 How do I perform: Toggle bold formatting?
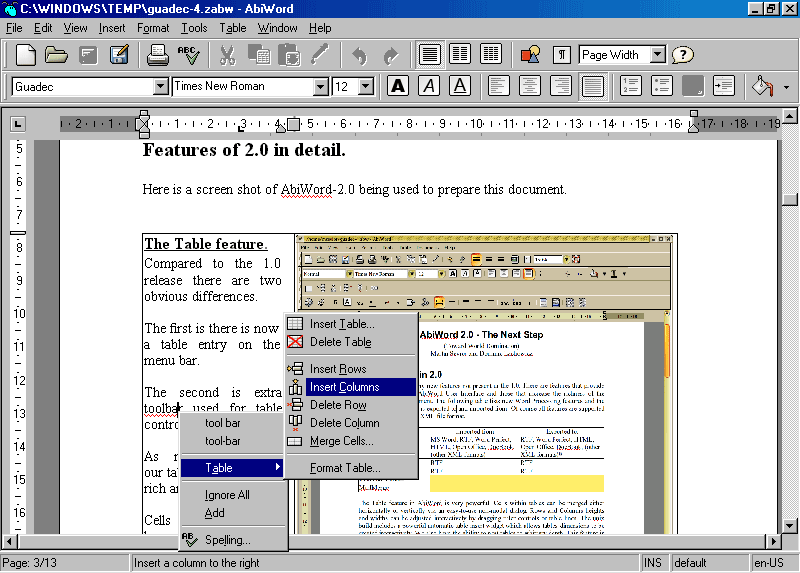click(x=398, y=86)
